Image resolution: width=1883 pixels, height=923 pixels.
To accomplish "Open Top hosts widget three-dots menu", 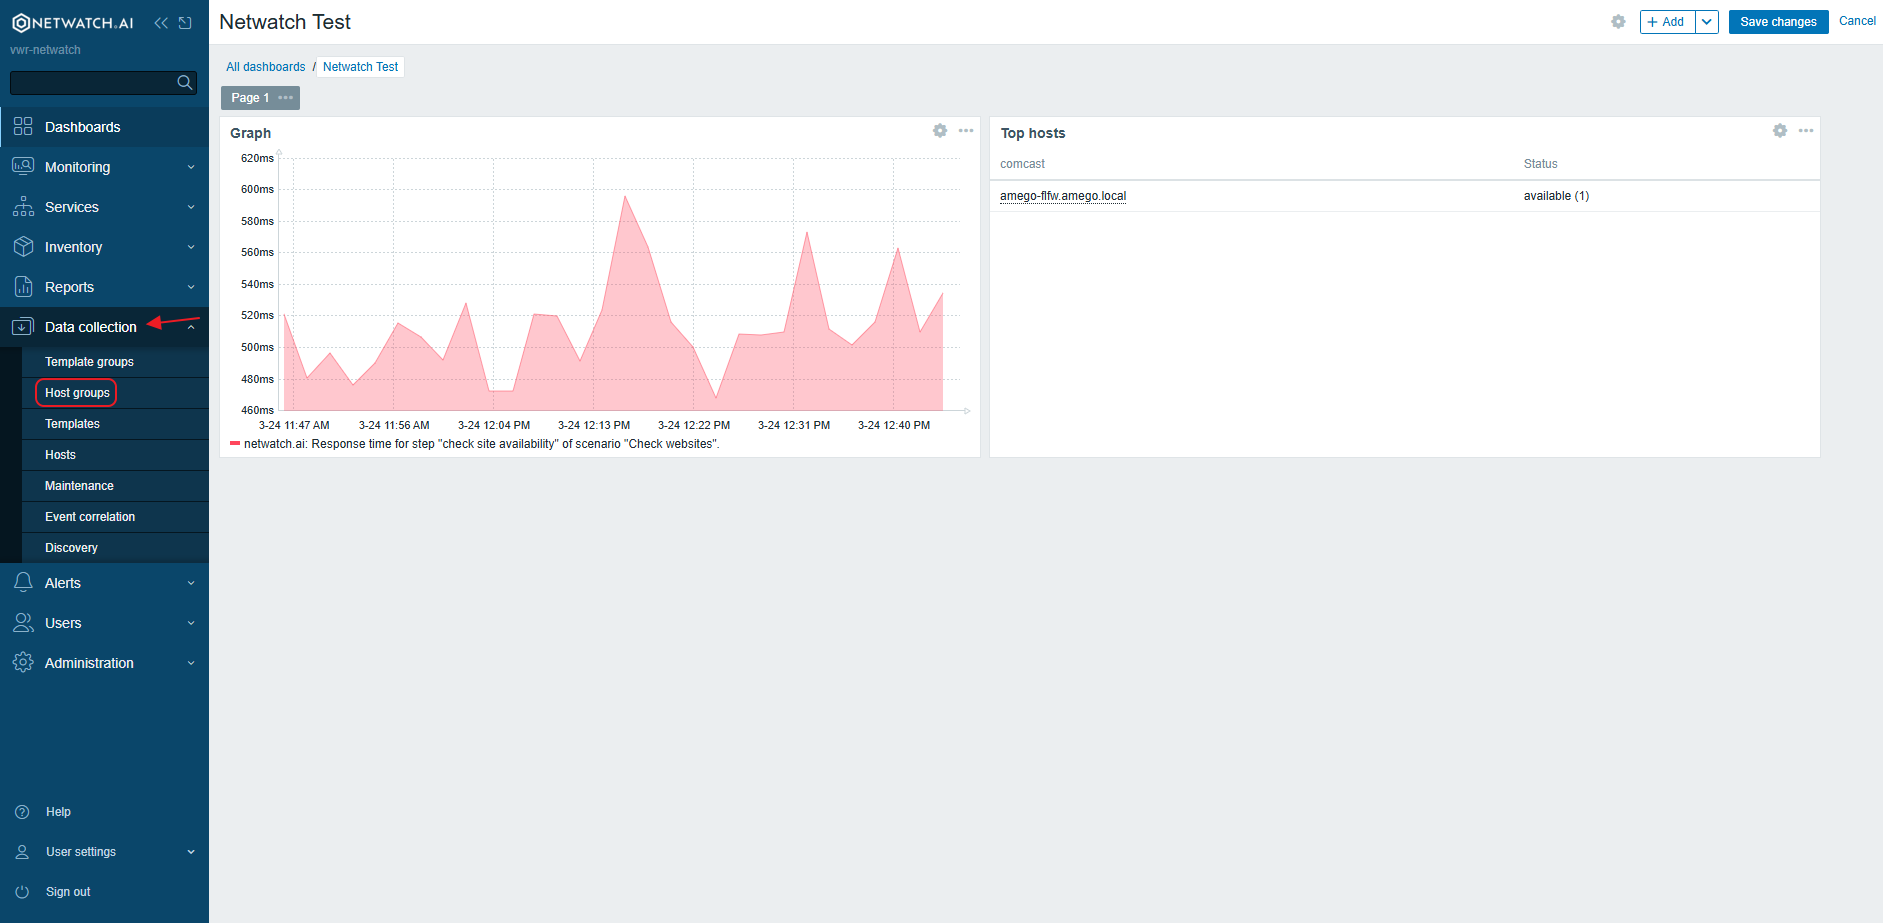I will tap(1805, 131).
